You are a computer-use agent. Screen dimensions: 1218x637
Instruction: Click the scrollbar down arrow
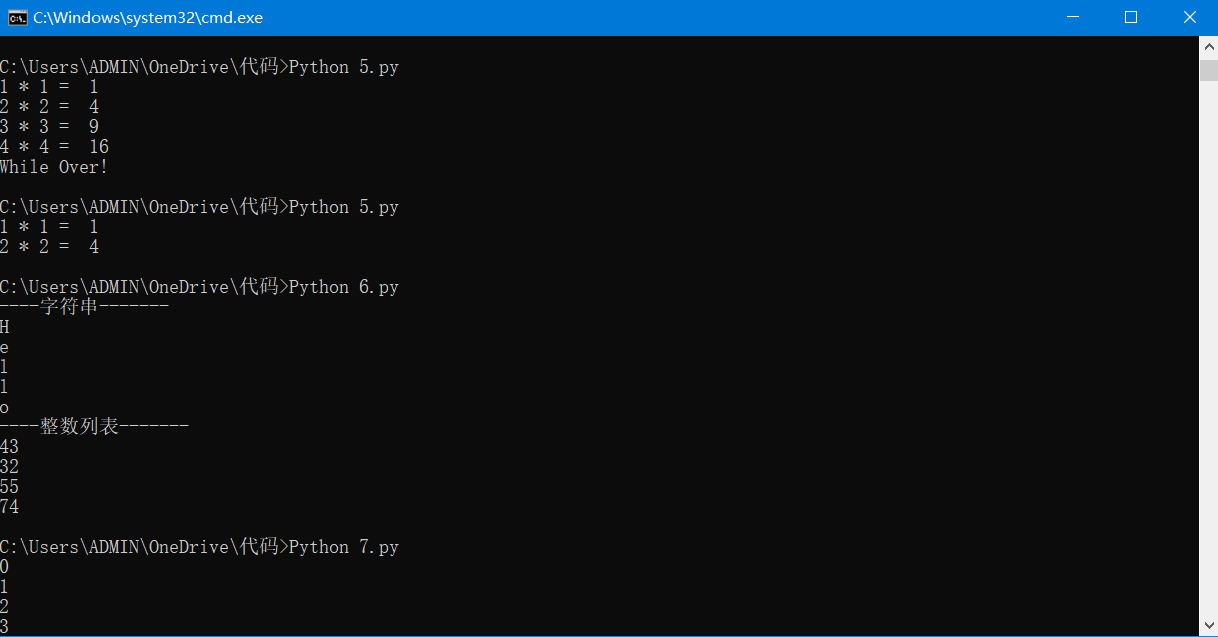tap(1208, 626)
